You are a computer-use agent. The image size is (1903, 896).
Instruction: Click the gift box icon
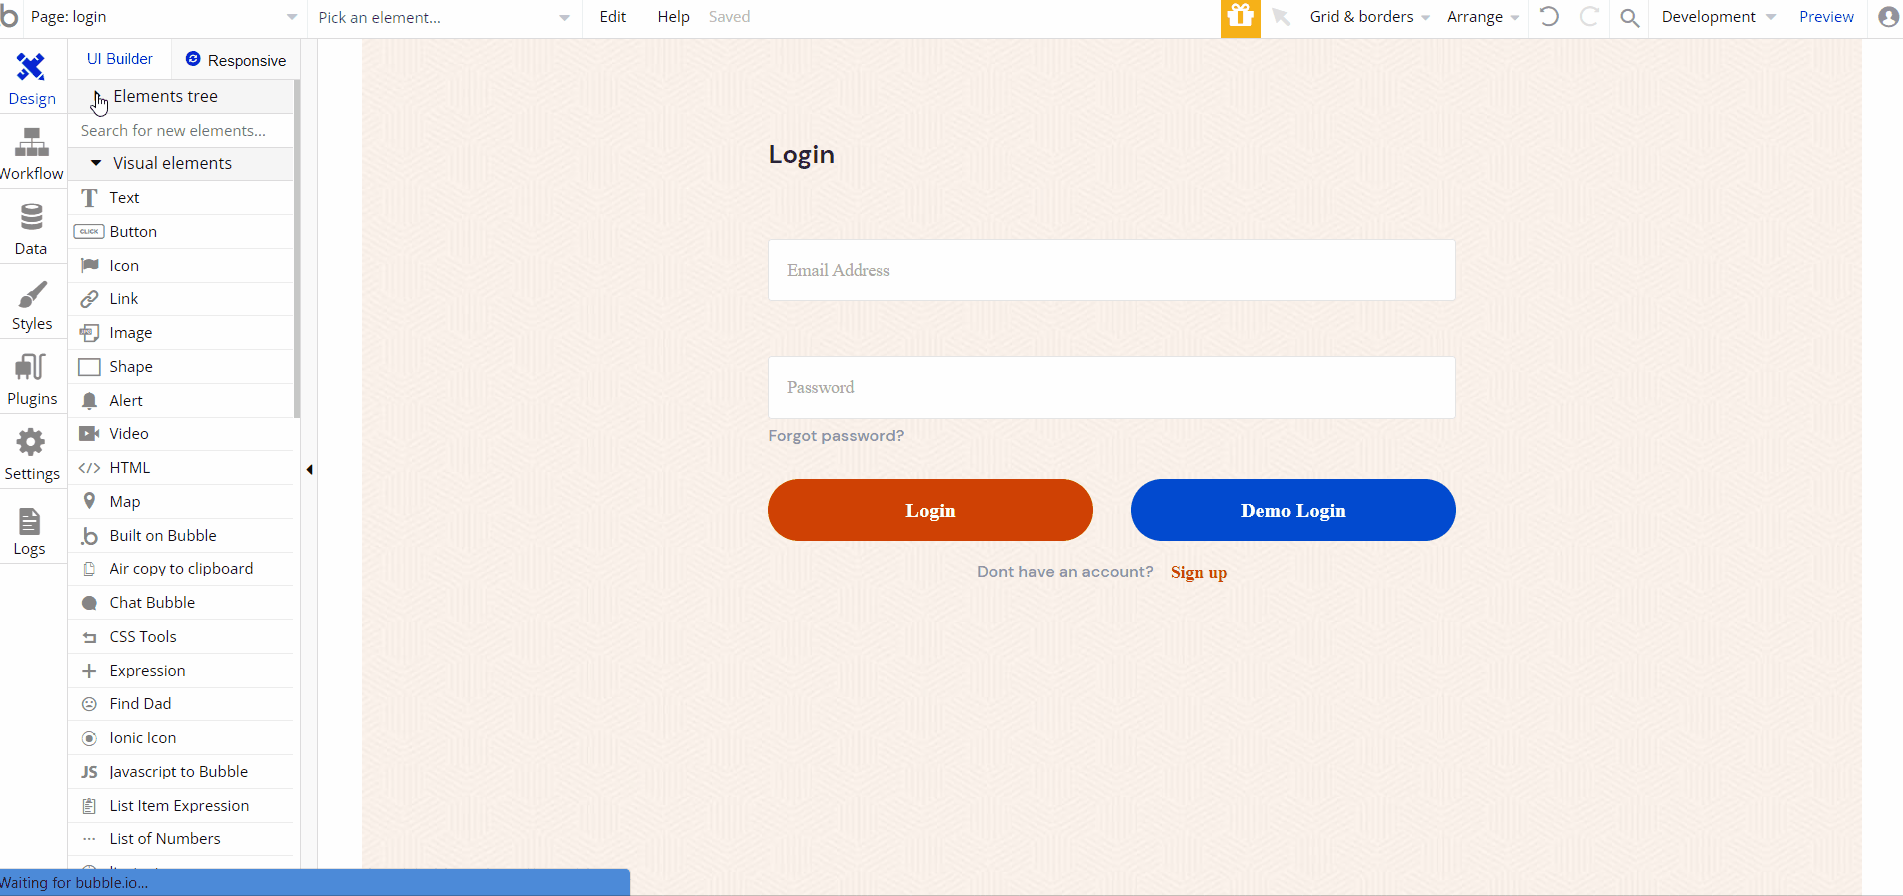pyautogui.click(x=1241, y=18)
